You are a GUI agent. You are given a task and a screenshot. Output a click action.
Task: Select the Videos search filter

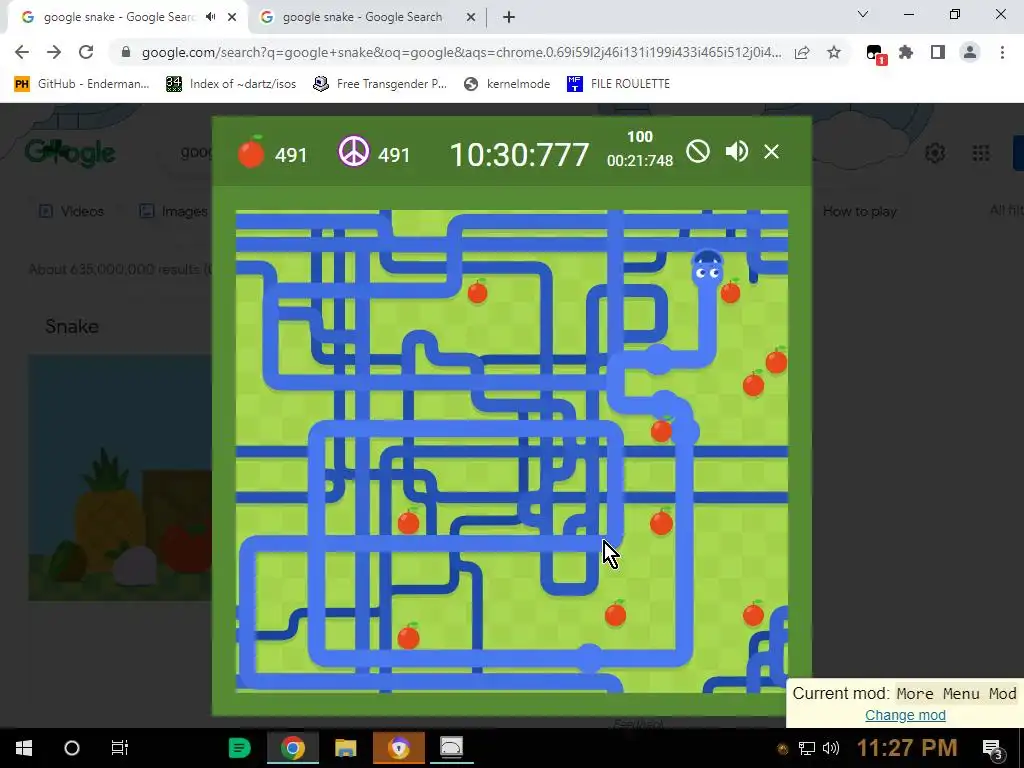(72, 211)
